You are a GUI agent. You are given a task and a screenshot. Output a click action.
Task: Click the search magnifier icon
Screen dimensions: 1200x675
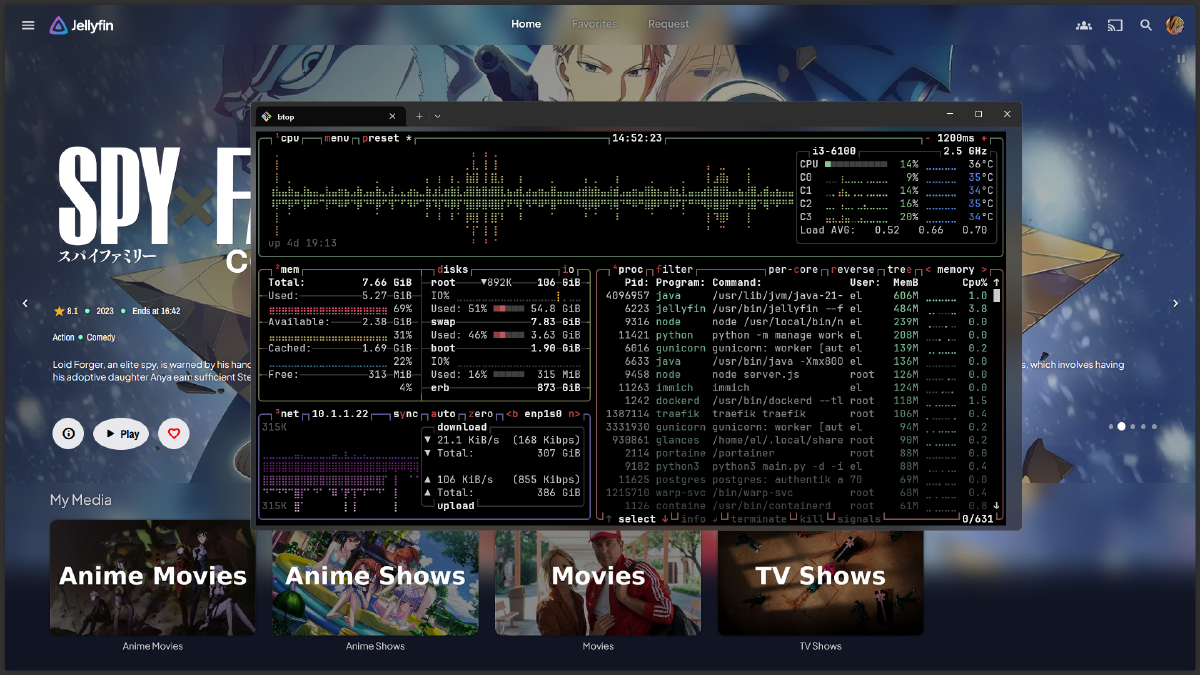pos(1146,25)
